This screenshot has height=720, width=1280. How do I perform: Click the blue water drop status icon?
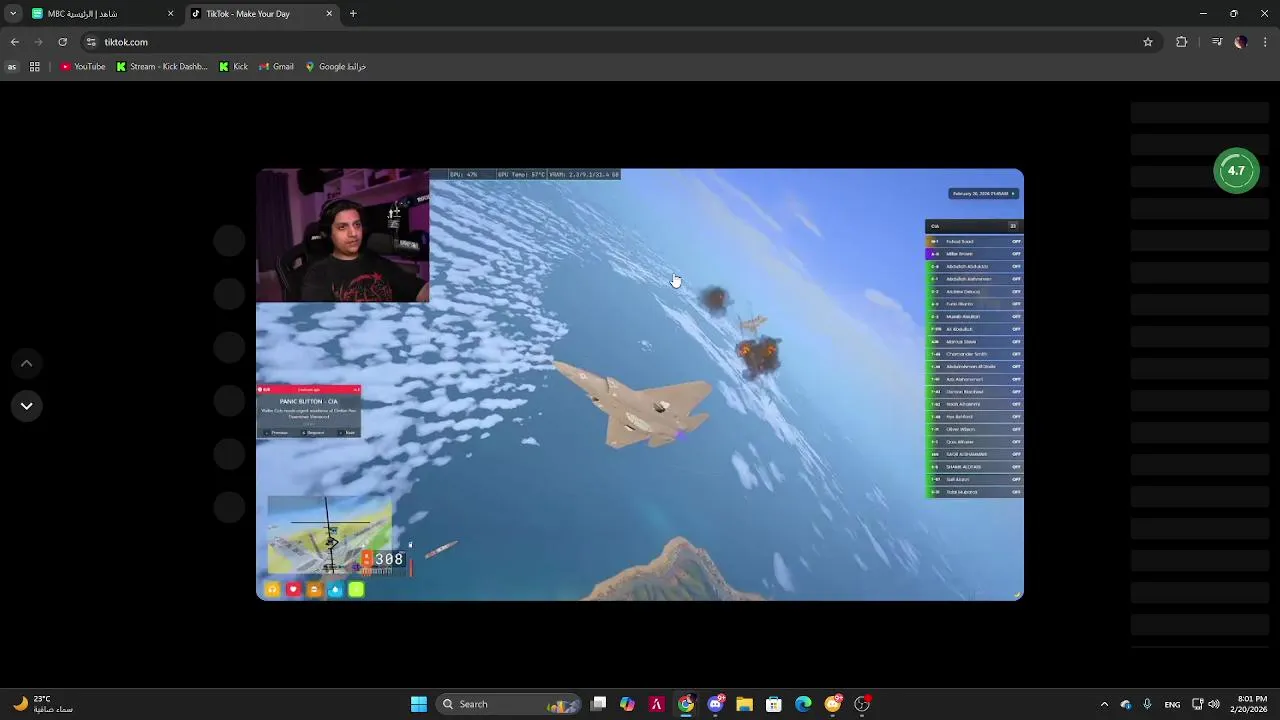(x=335, y=589)
